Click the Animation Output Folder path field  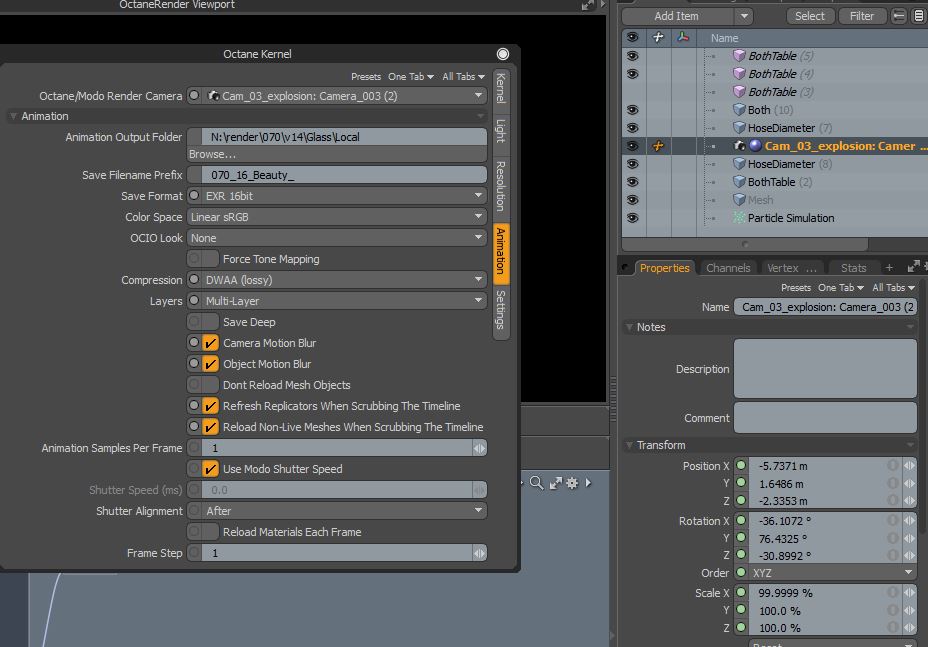pos(344,137)
